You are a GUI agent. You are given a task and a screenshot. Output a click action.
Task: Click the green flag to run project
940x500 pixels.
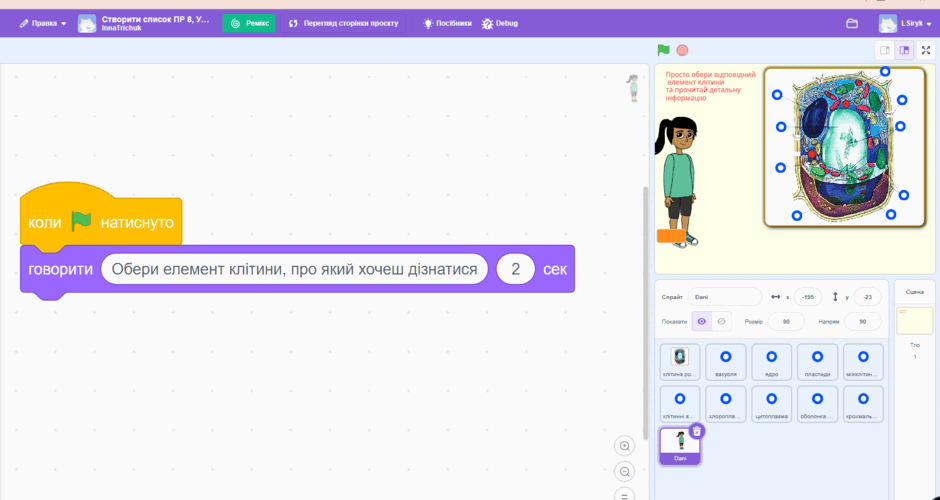tap(663, 50)
